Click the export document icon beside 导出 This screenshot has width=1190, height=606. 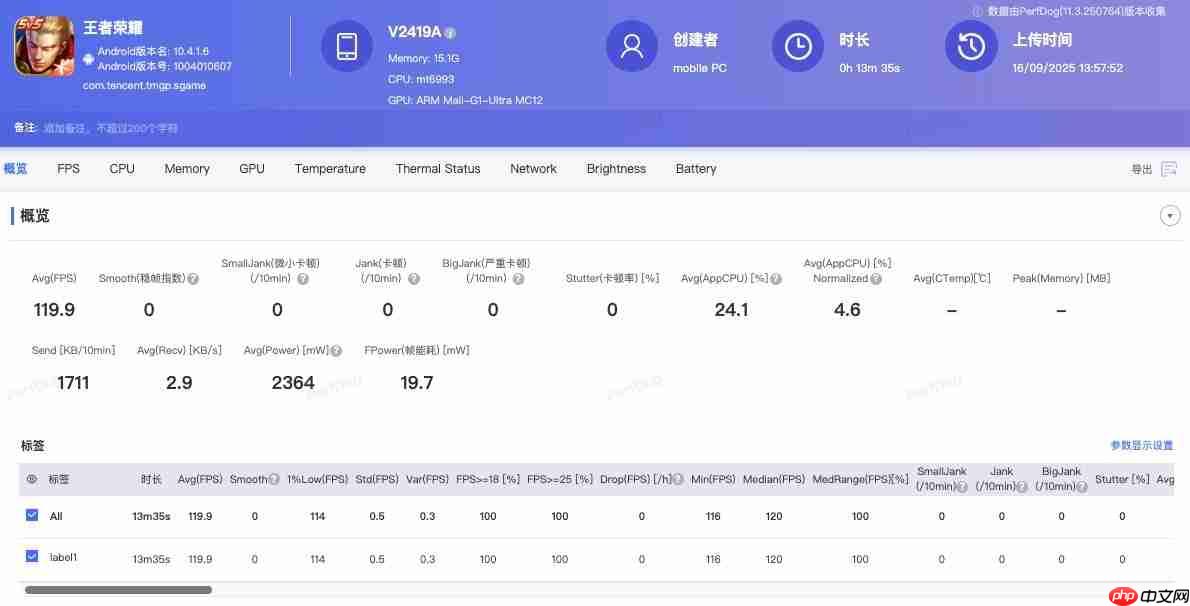[1168, 169]
